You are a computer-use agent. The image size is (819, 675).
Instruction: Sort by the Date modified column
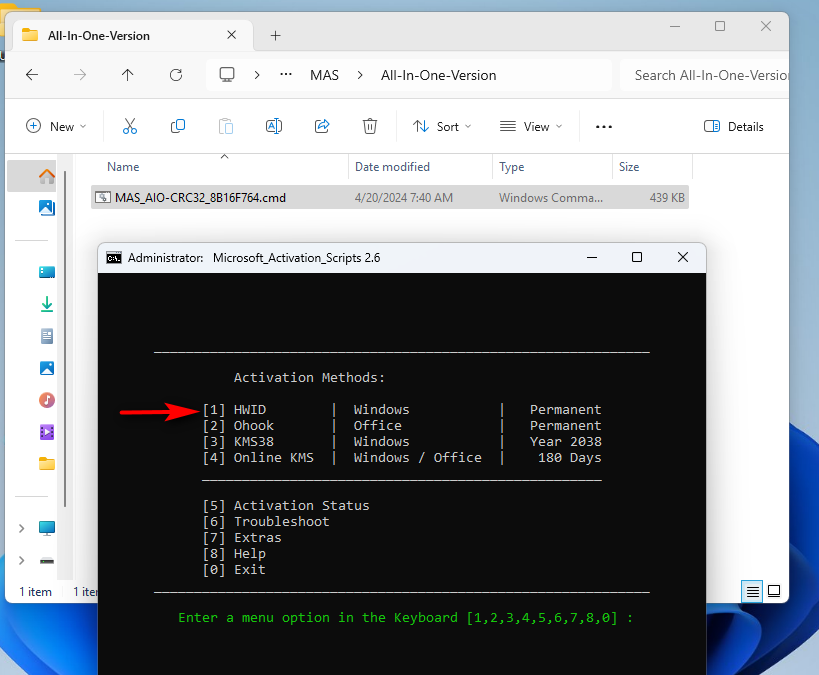point(392,167)
